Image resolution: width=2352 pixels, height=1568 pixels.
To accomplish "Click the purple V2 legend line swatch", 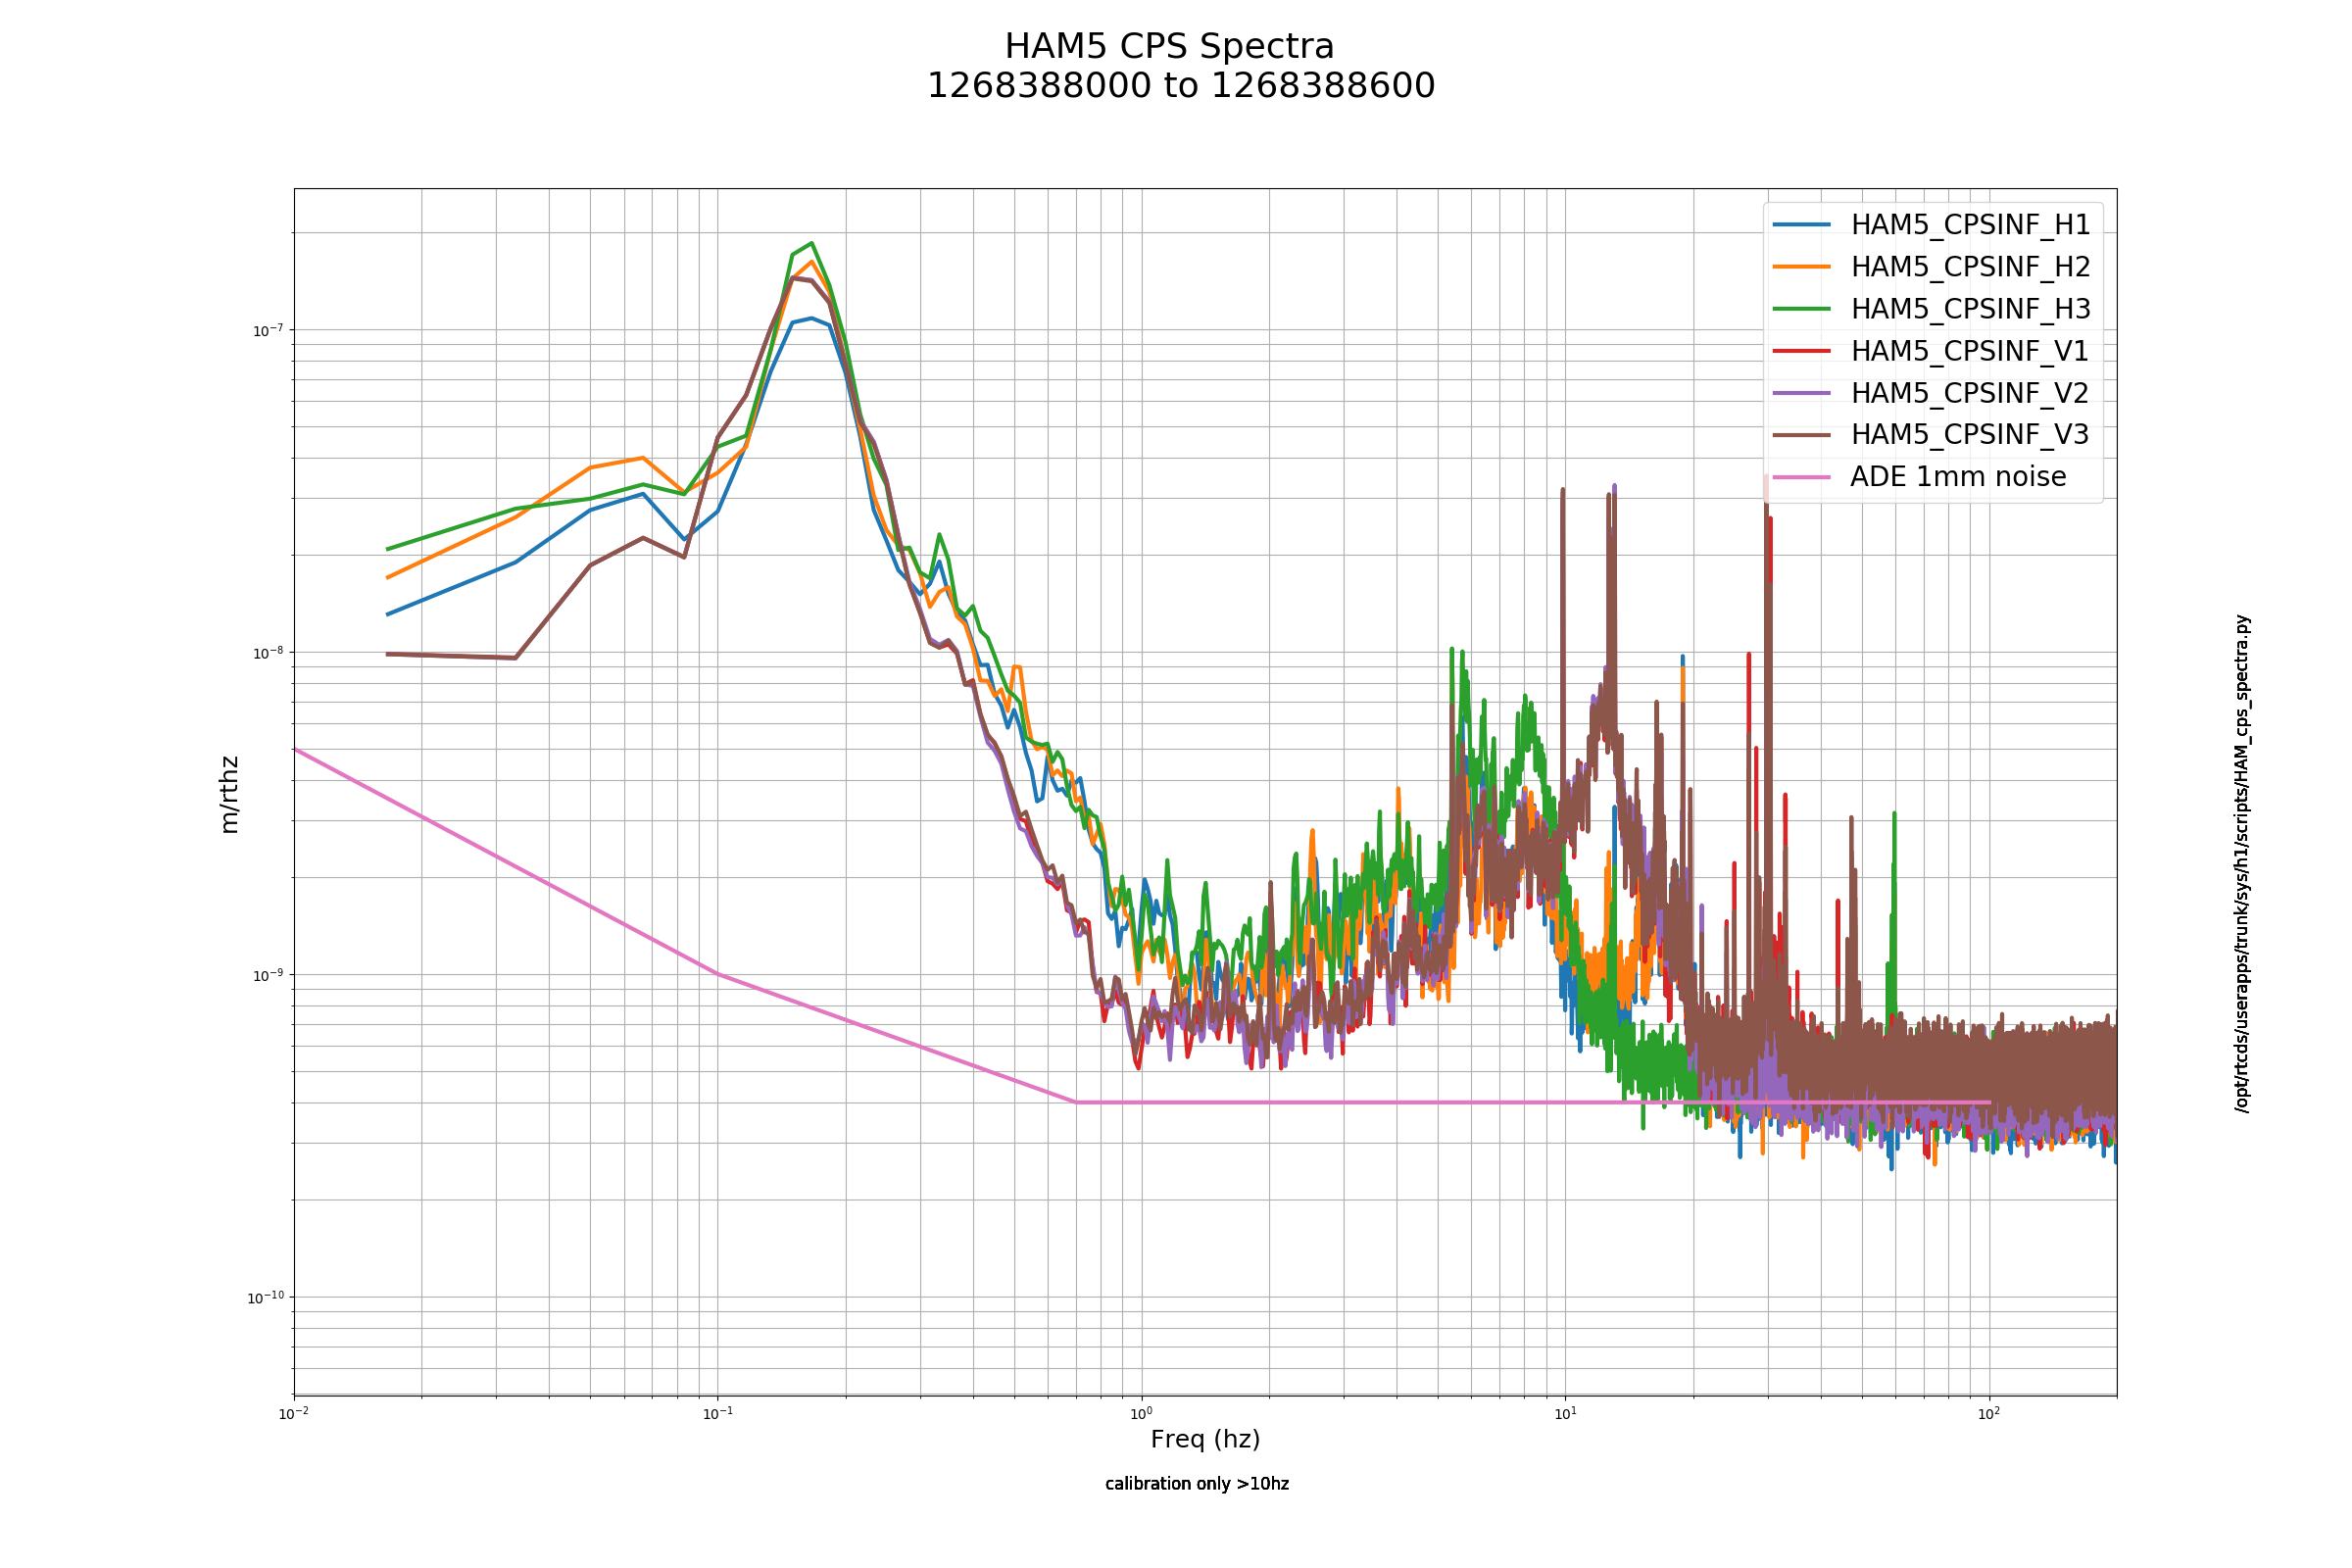I will [1802, 393].
